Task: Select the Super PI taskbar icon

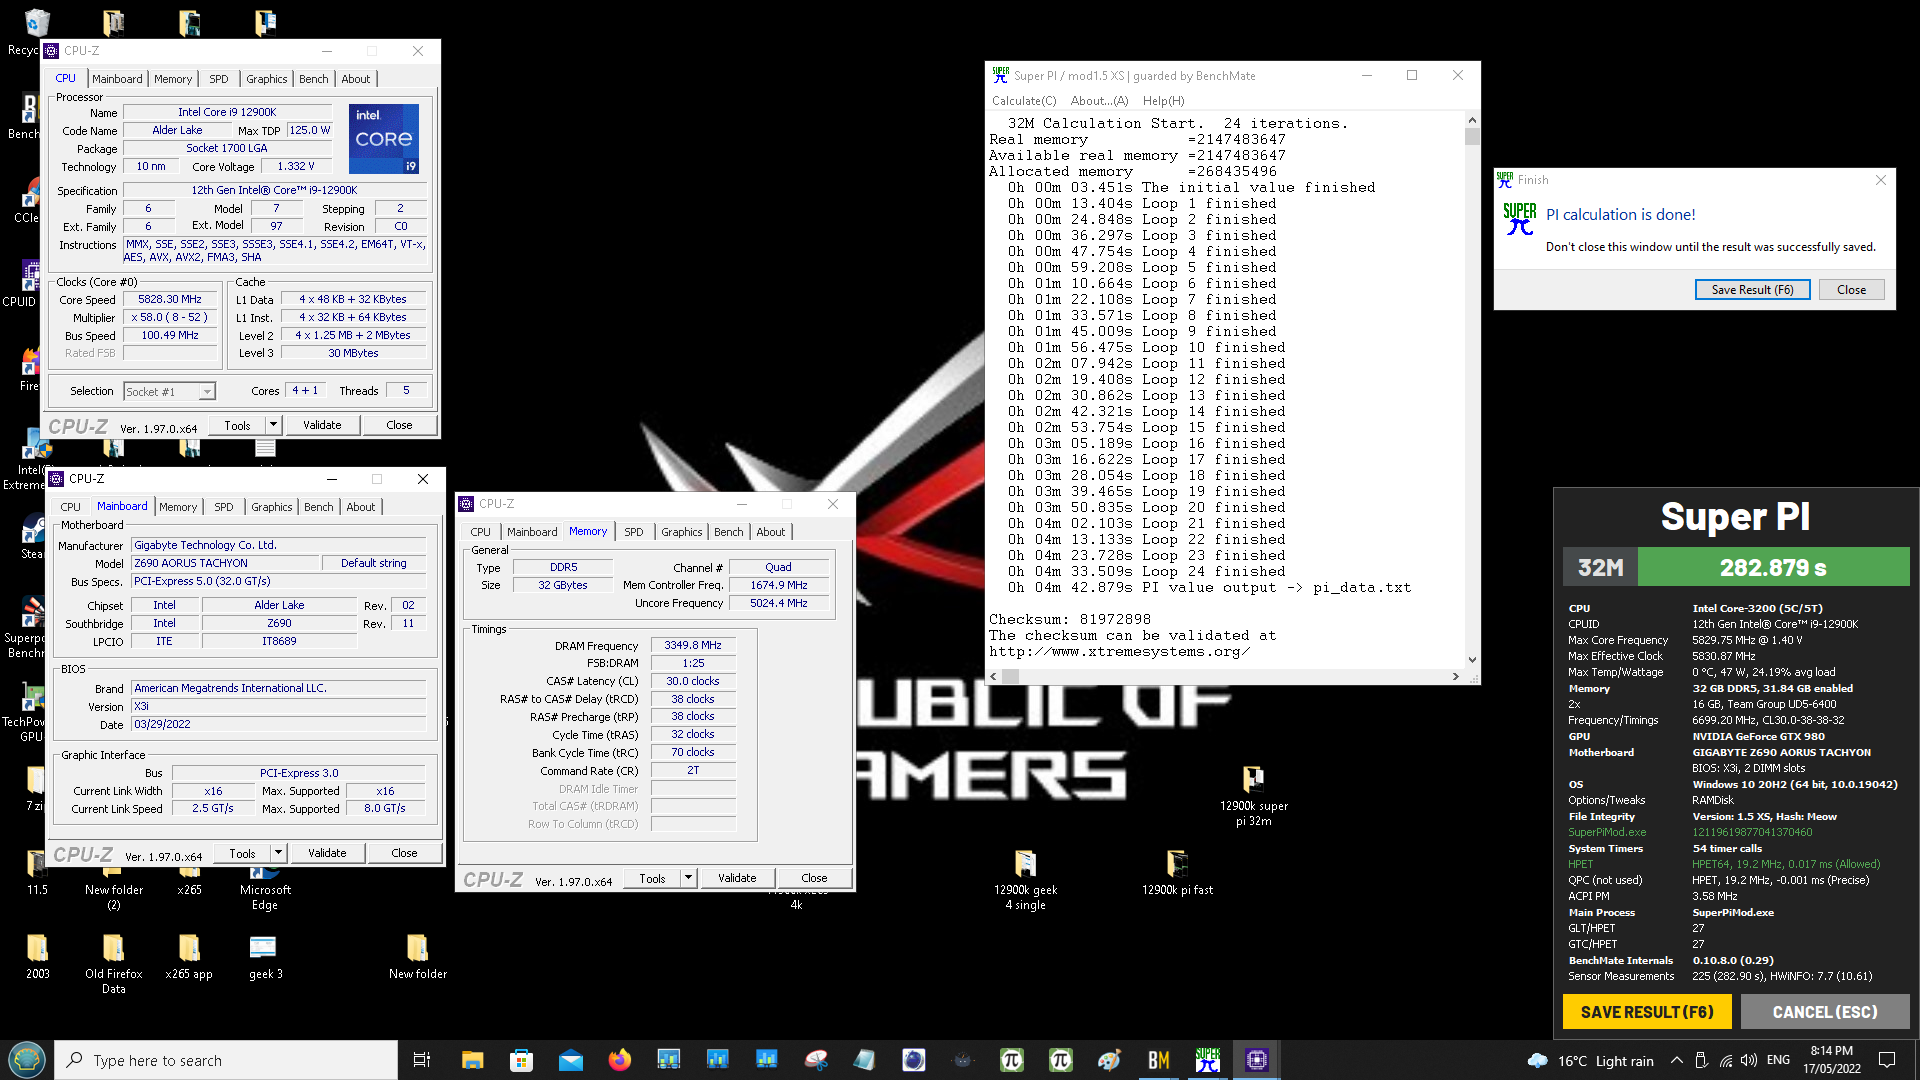Action: [1208, 1060]
